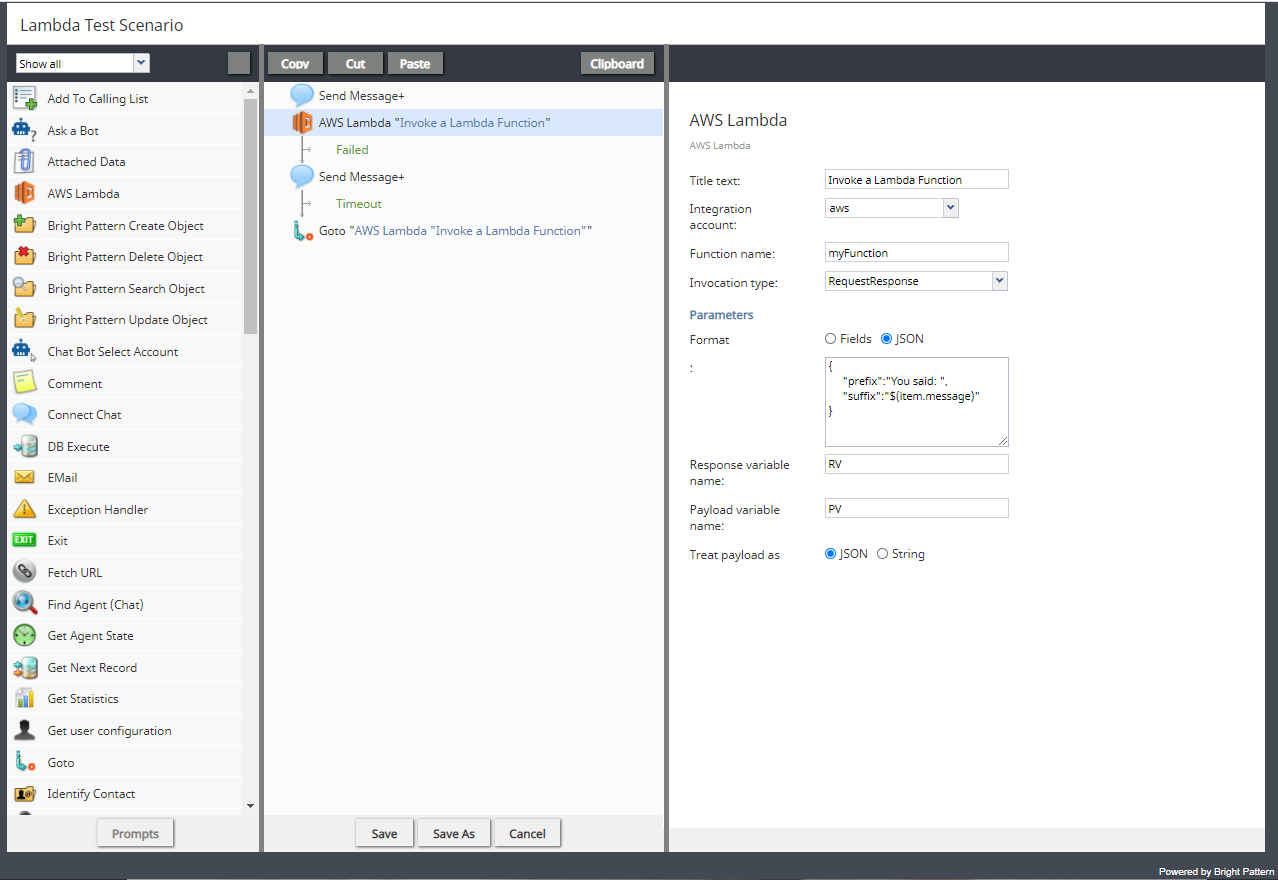Click the DB Execute database icon
Image resolution: width=1278 pixels, height=880 pixels.
(x=25, y=446)
